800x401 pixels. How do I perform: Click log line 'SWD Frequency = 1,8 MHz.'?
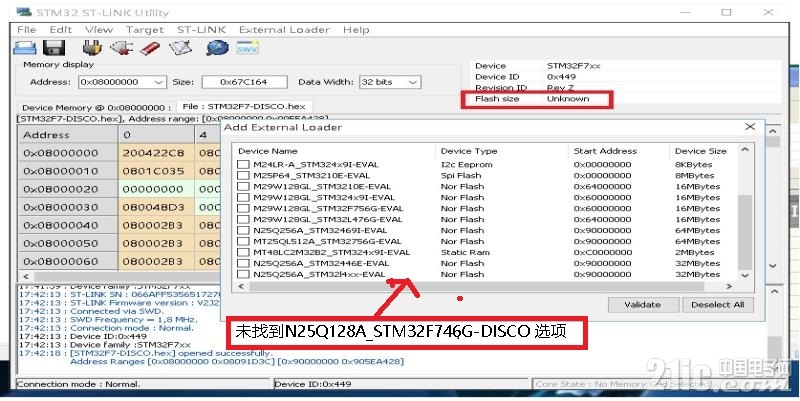(134, 319)
